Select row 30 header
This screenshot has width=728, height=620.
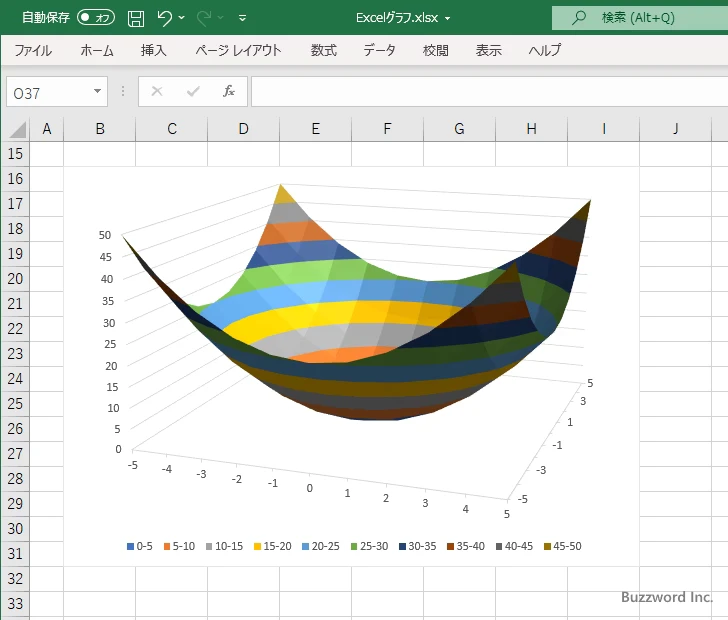15,529
